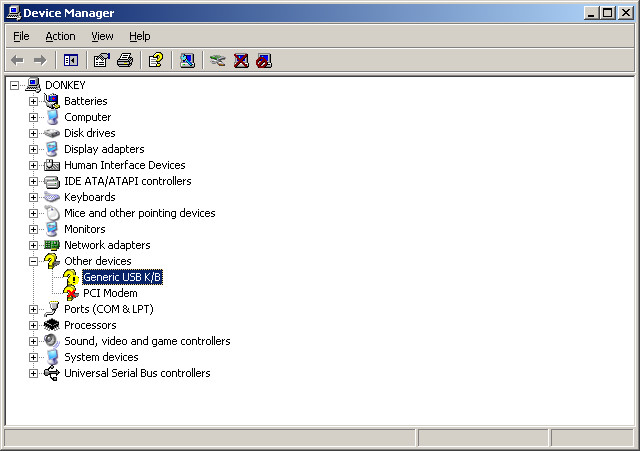The height and width of the screenshot is (451, 640).
Task: Click the Uninstall device toolbar icon
Action: [241, 61]
